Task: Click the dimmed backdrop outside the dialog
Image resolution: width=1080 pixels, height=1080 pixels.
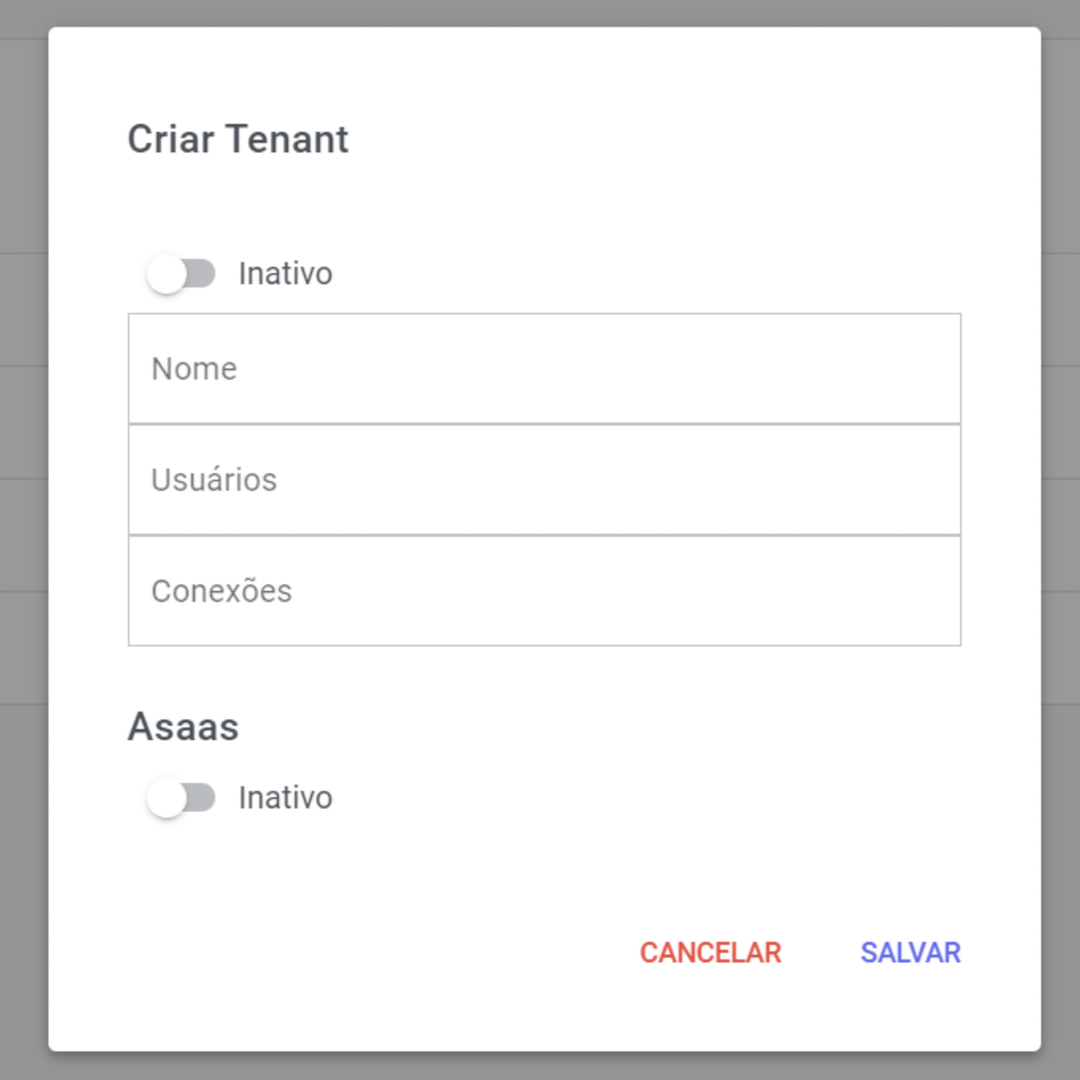Action: (x=23, y=540)
